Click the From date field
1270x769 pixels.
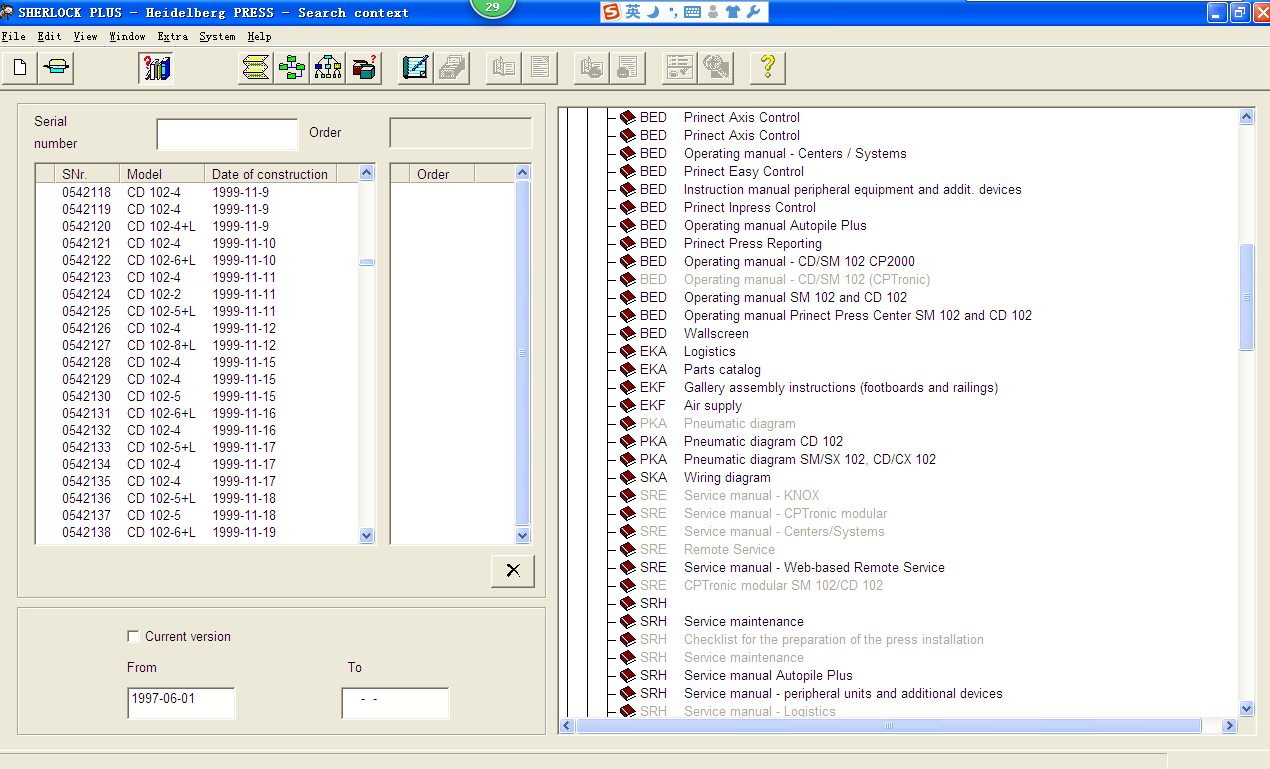pos(181,700)
